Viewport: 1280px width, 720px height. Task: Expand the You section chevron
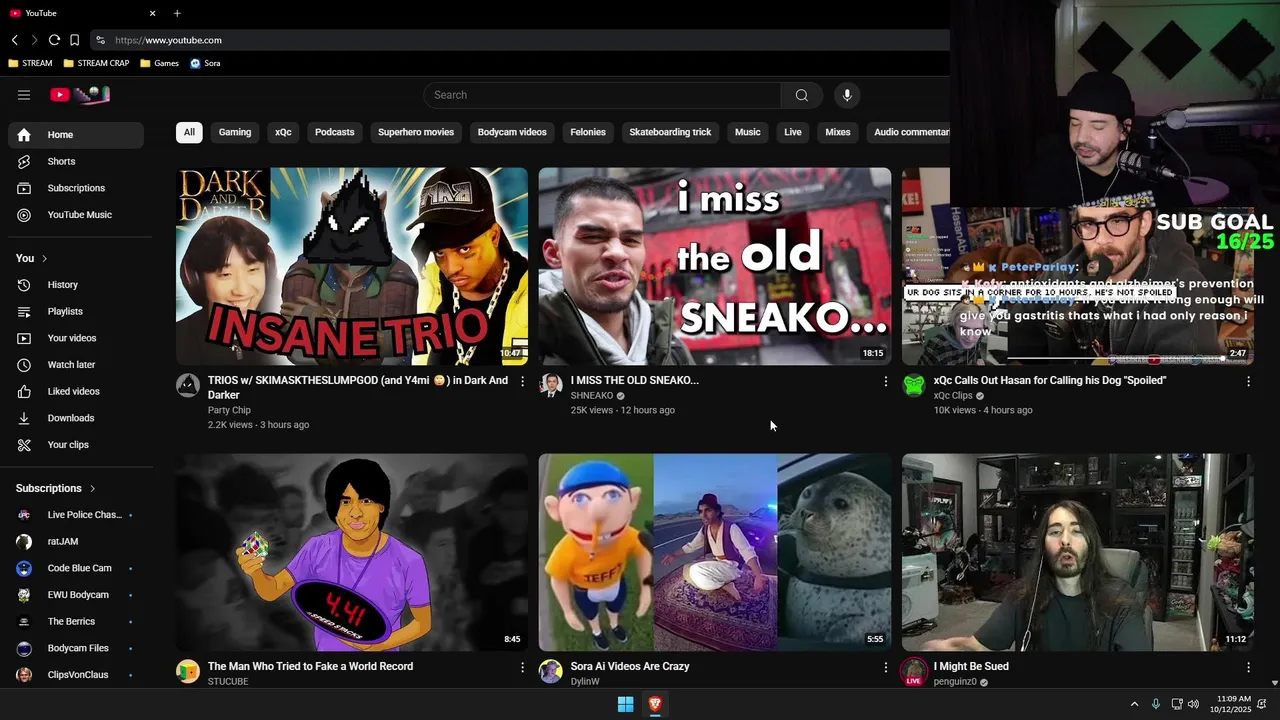coord(44,258)
